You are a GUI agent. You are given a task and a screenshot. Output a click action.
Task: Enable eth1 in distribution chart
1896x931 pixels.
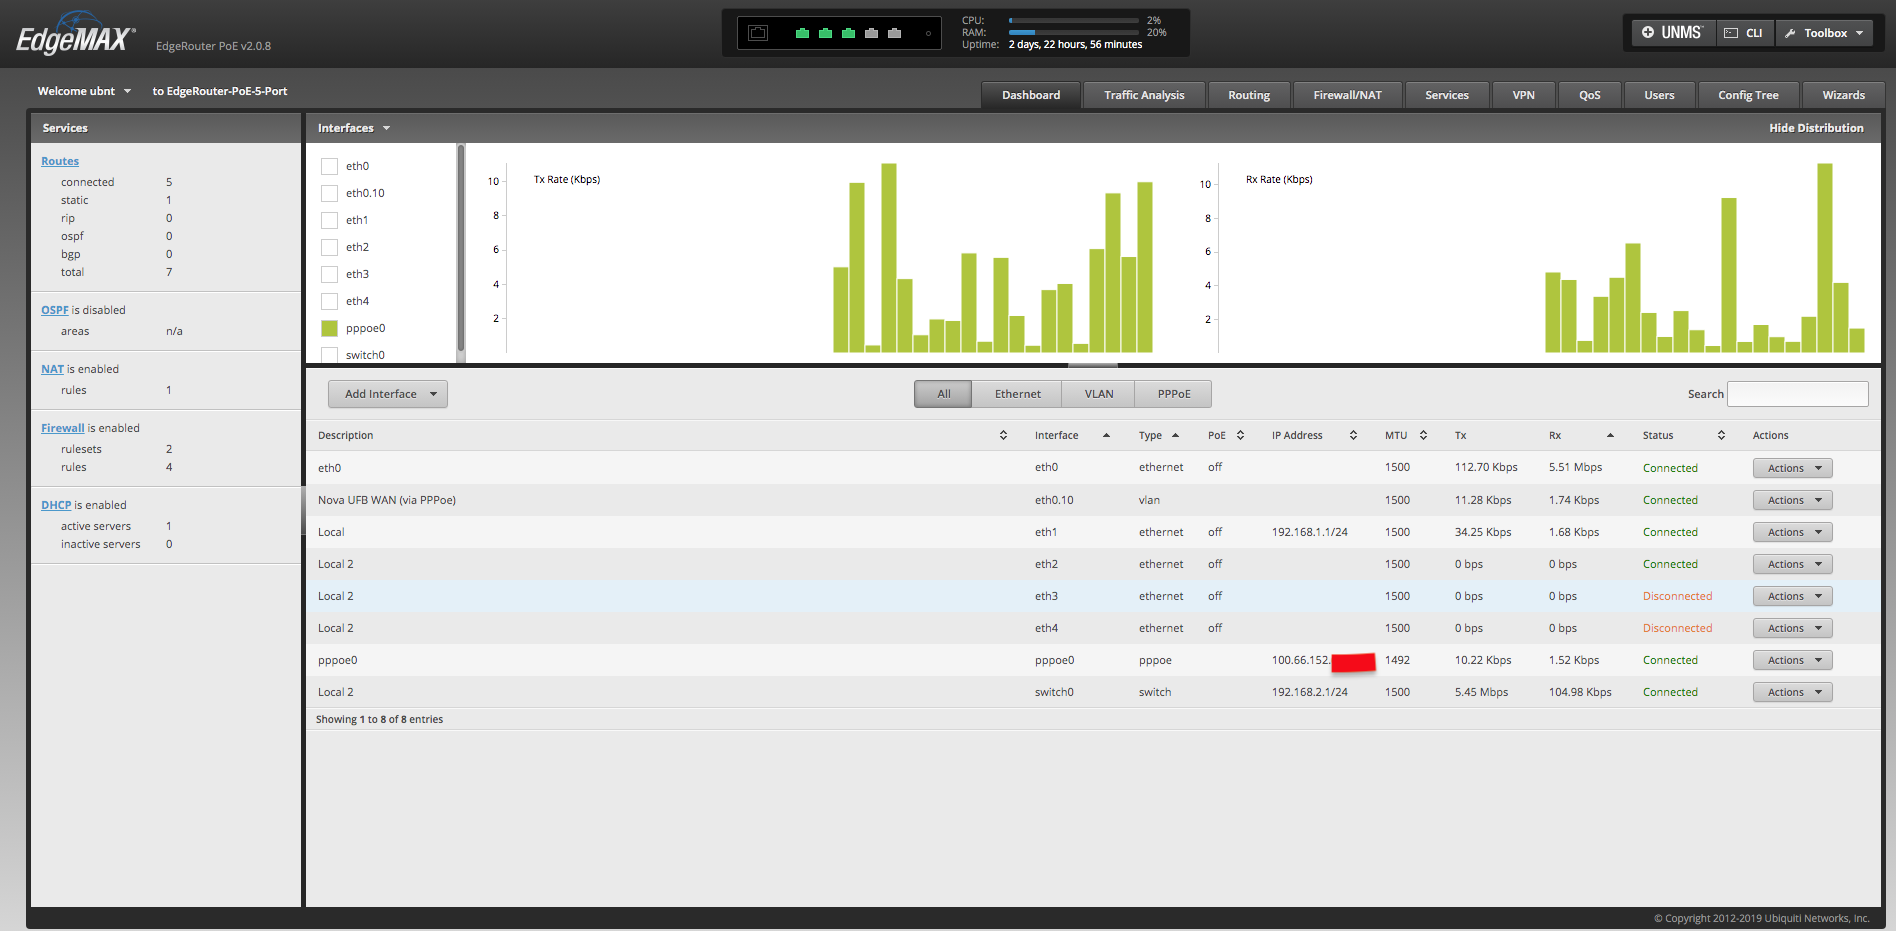pos(329,220)
